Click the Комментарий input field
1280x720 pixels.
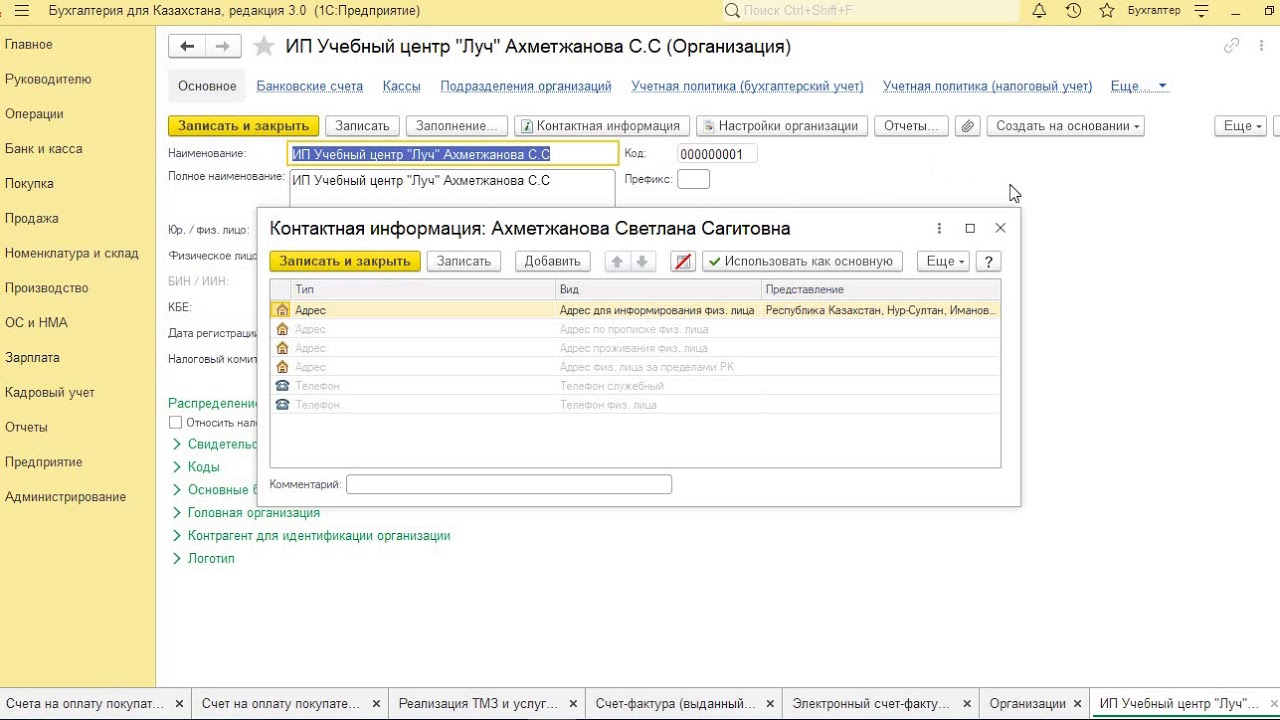[x=509, y=484]
